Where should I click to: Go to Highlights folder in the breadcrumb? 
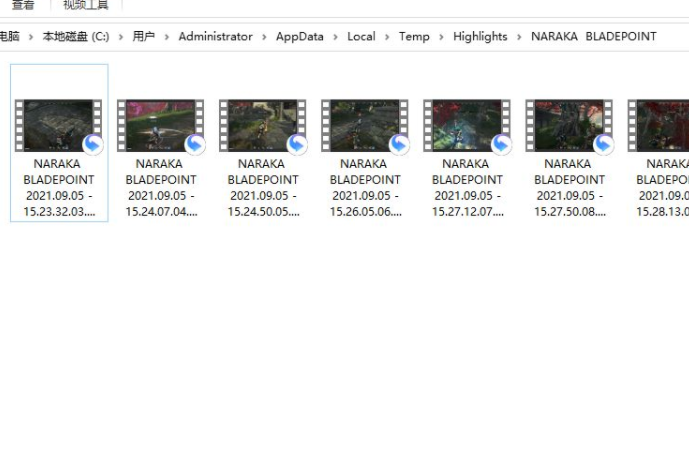click(480, 36)
